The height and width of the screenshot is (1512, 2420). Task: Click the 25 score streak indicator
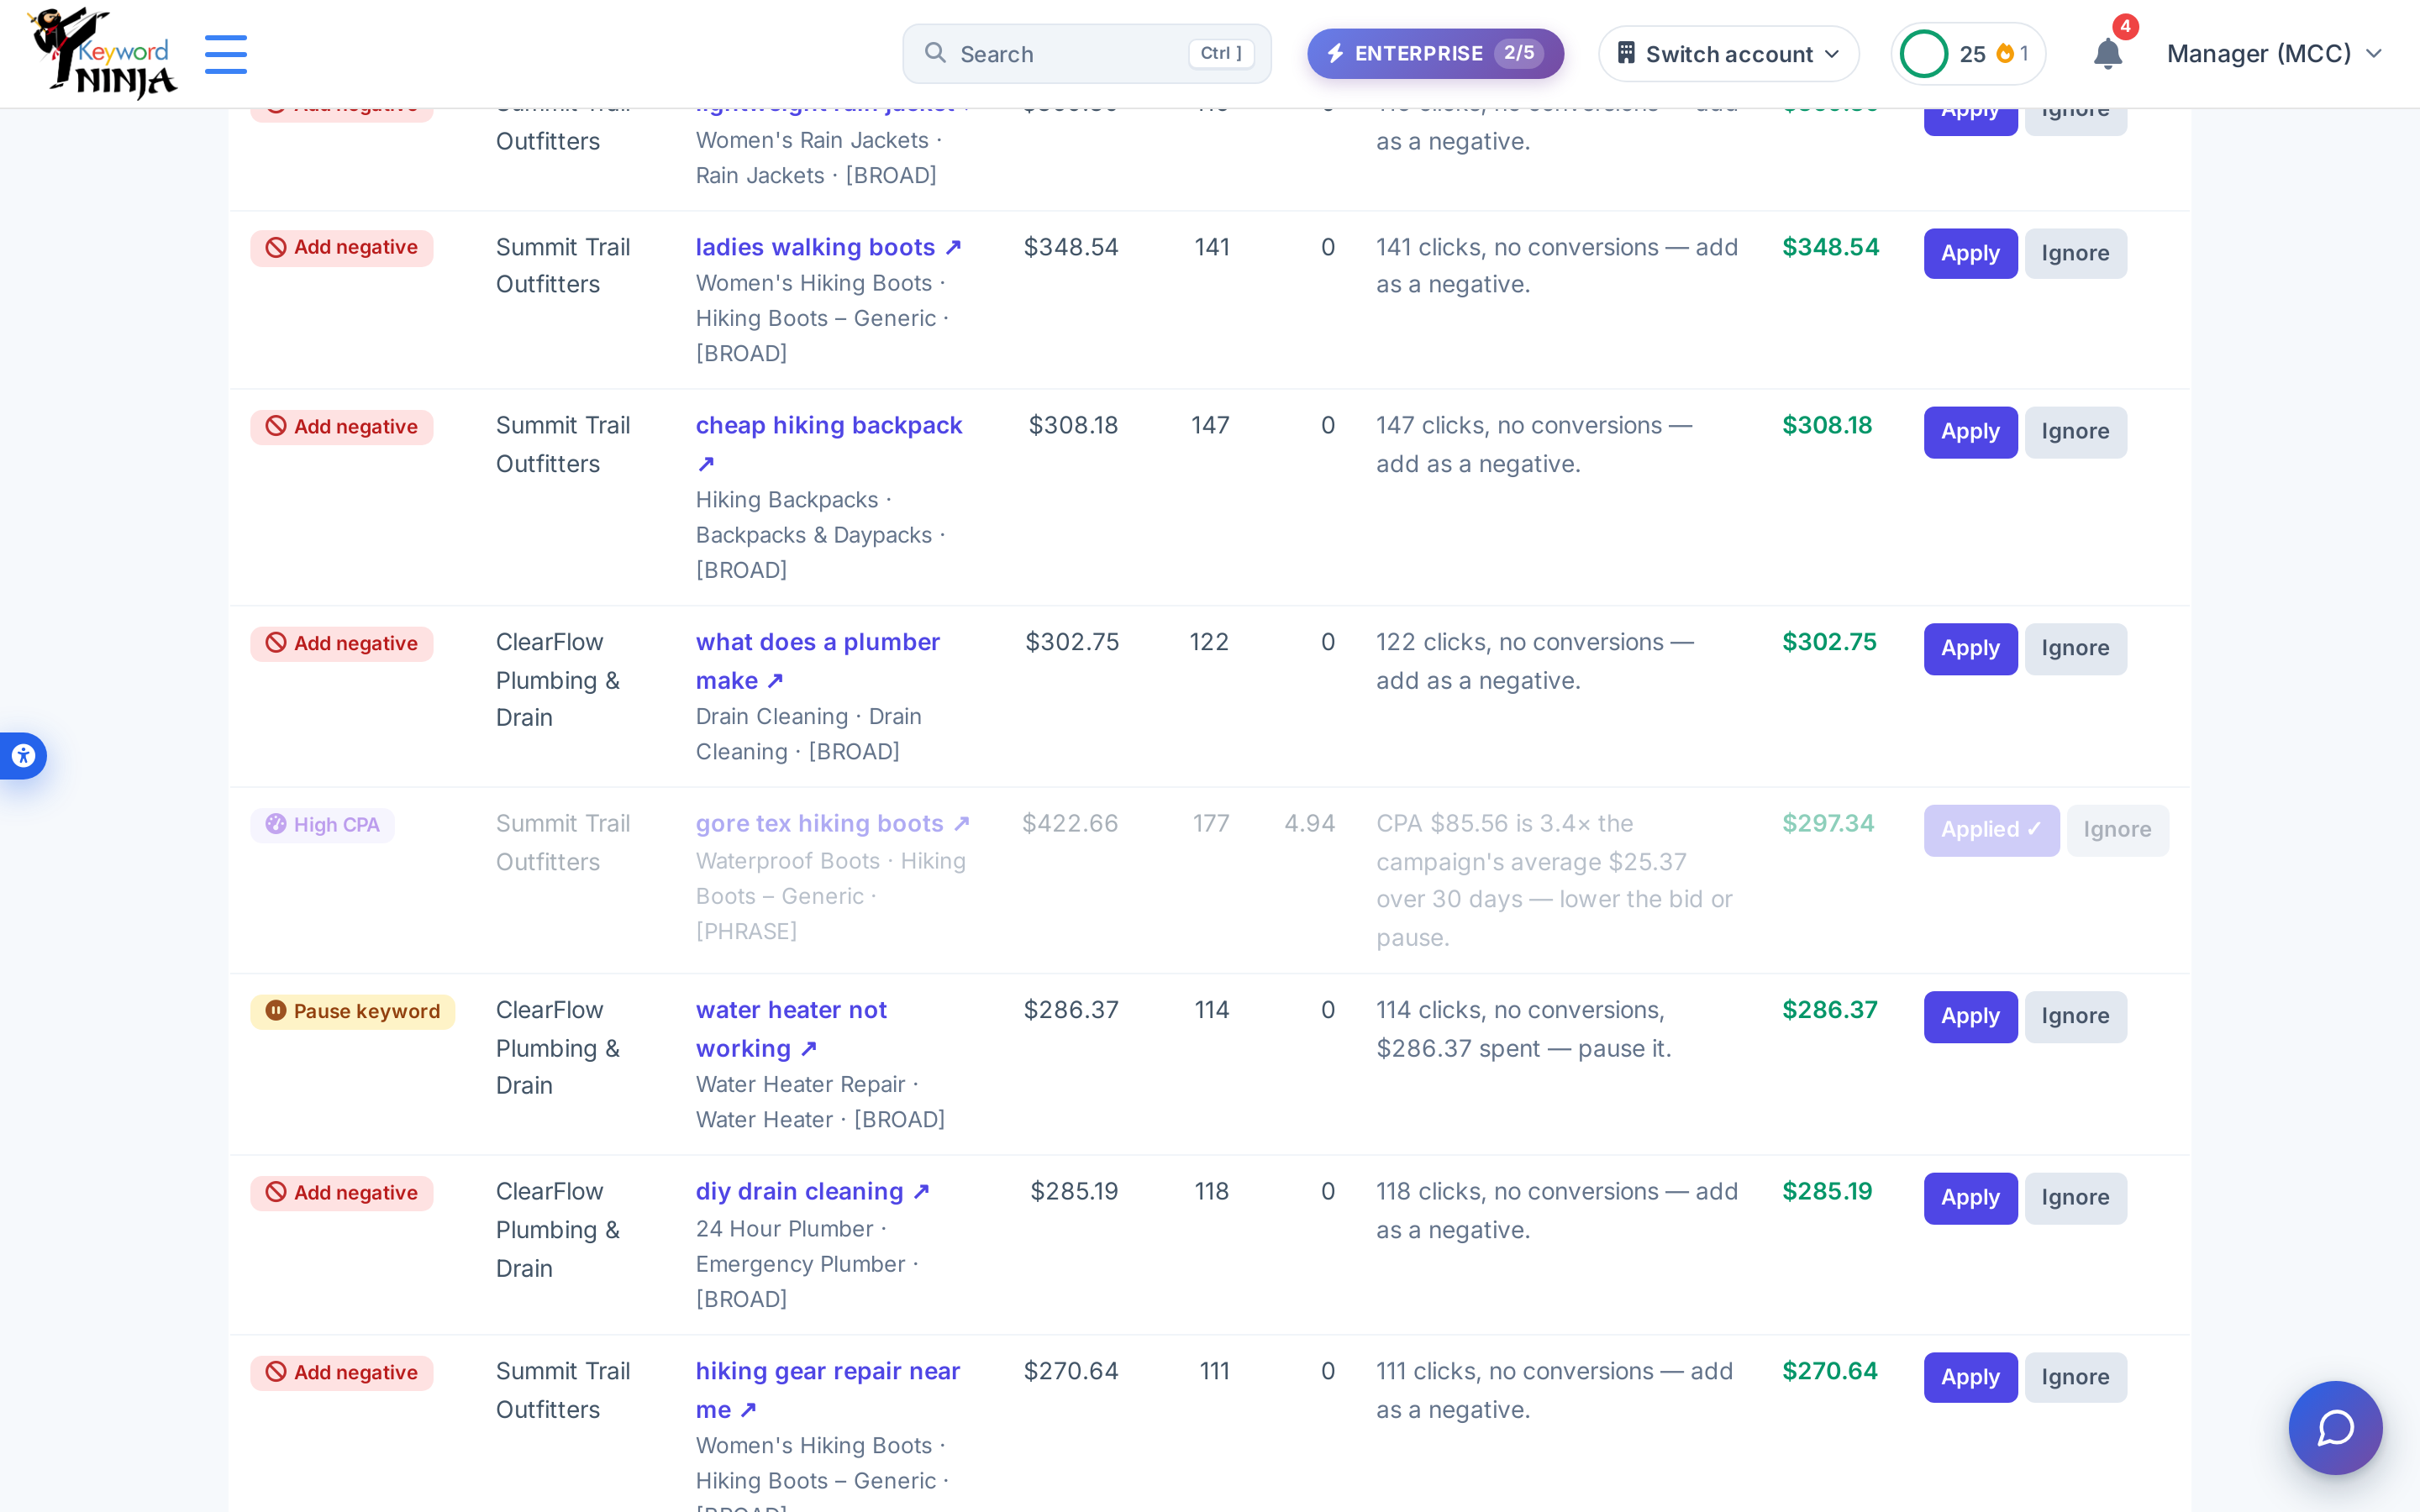click(1967, 54)
